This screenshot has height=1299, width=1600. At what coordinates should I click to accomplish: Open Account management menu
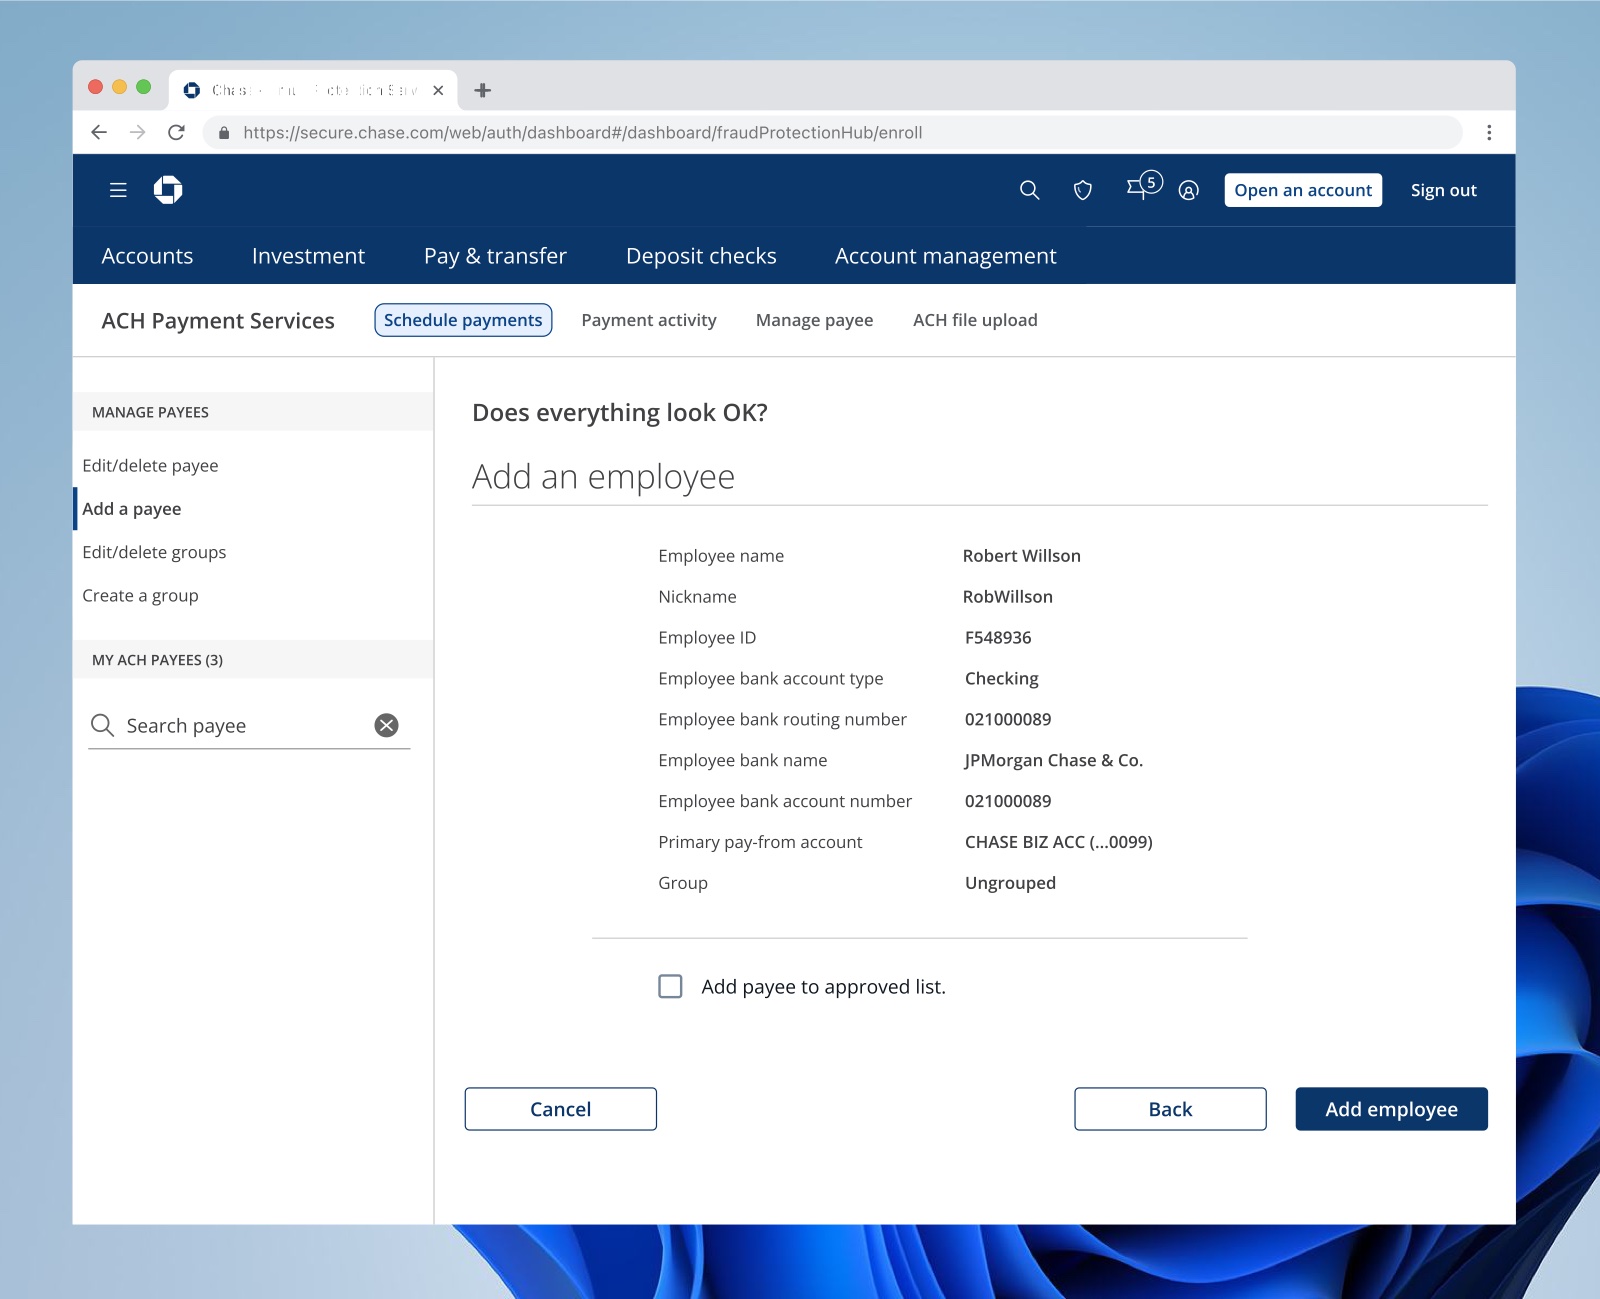[945, 256]
